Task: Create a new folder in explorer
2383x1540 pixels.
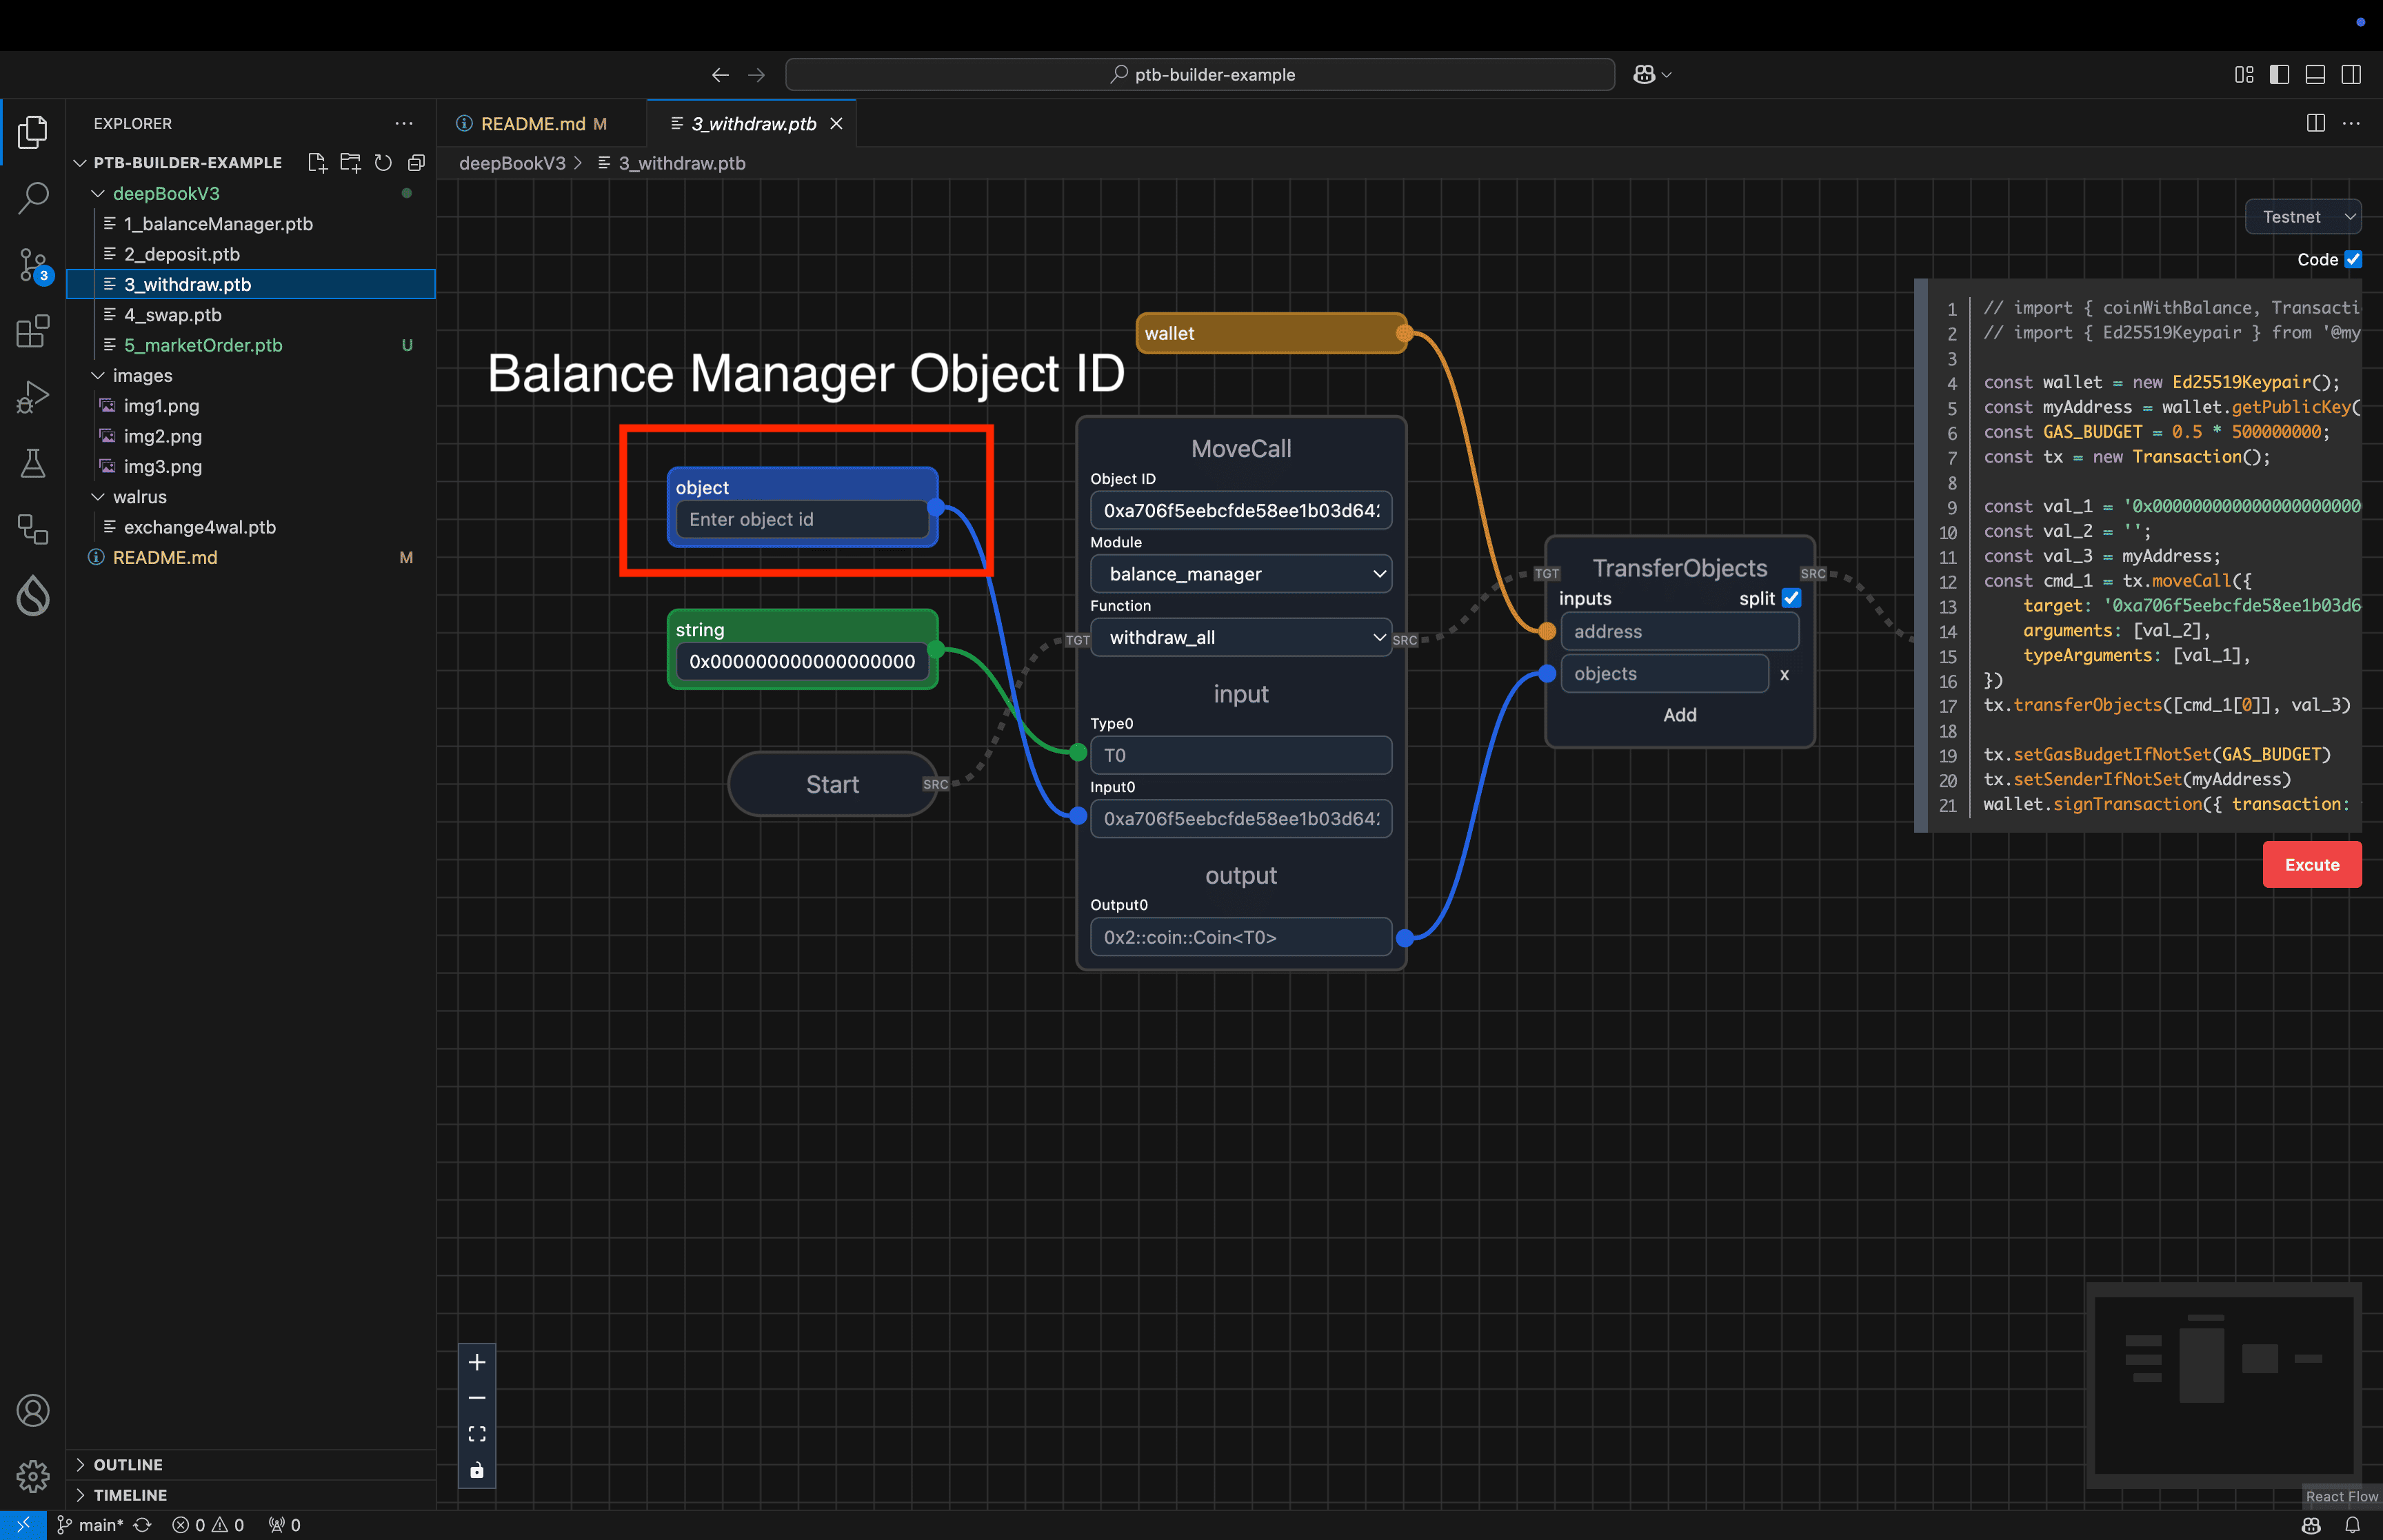Action: [x=350, y=162]
